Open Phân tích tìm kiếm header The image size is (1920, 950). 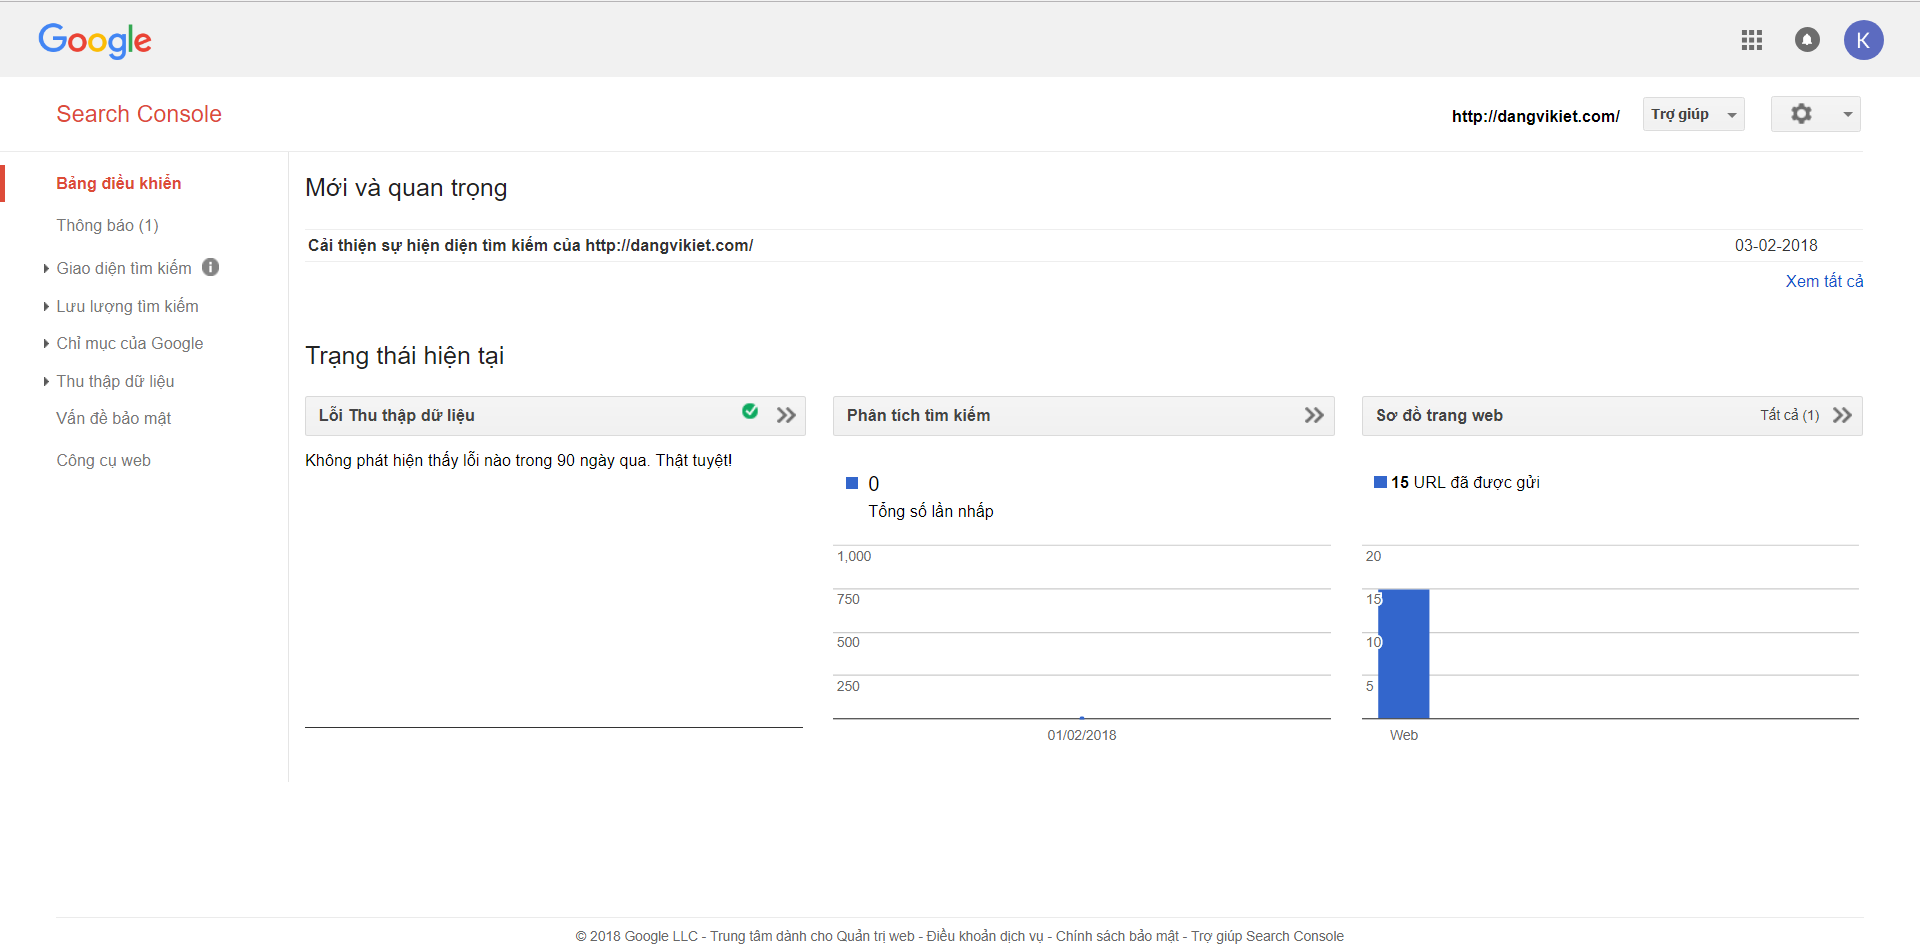(918, 415)
